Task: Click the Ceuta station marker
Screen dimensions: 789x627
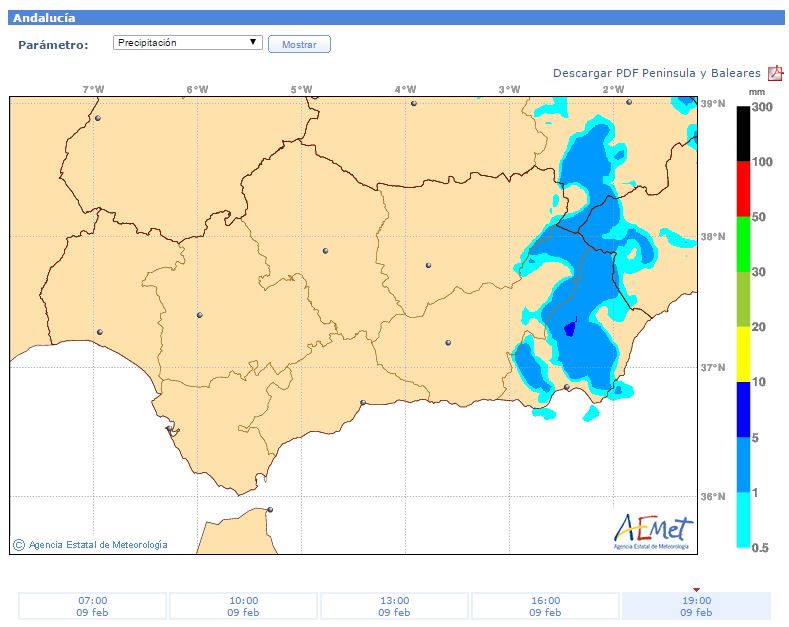Action: pos(270,510)
